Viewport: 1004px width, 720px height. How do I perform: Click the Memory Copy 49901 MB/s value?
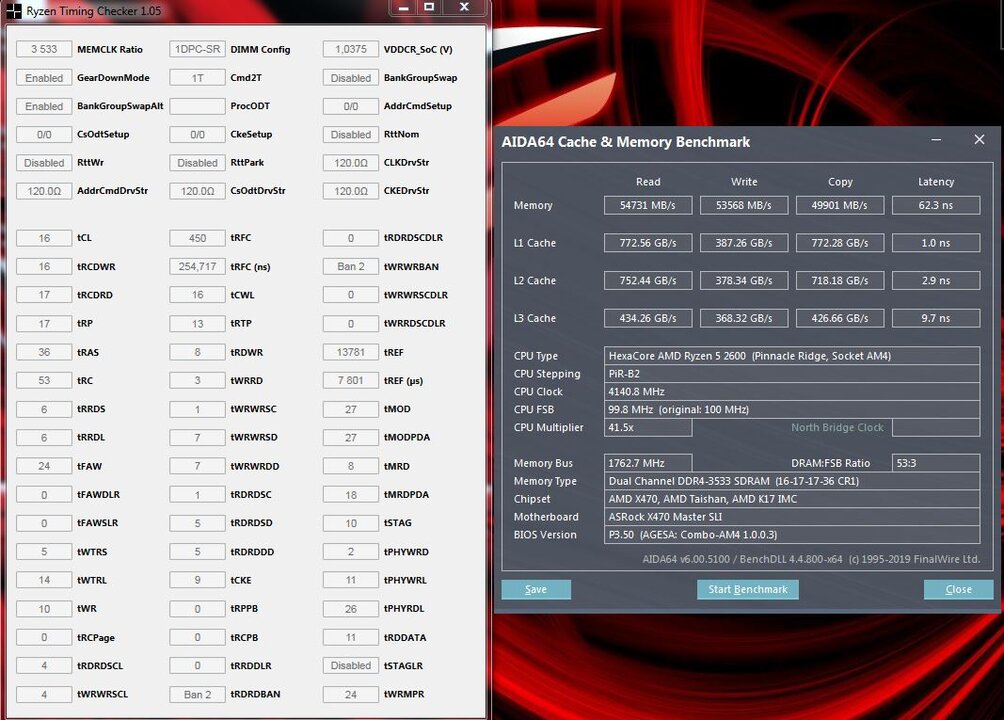pyautogui.click(x=840, y=205)
